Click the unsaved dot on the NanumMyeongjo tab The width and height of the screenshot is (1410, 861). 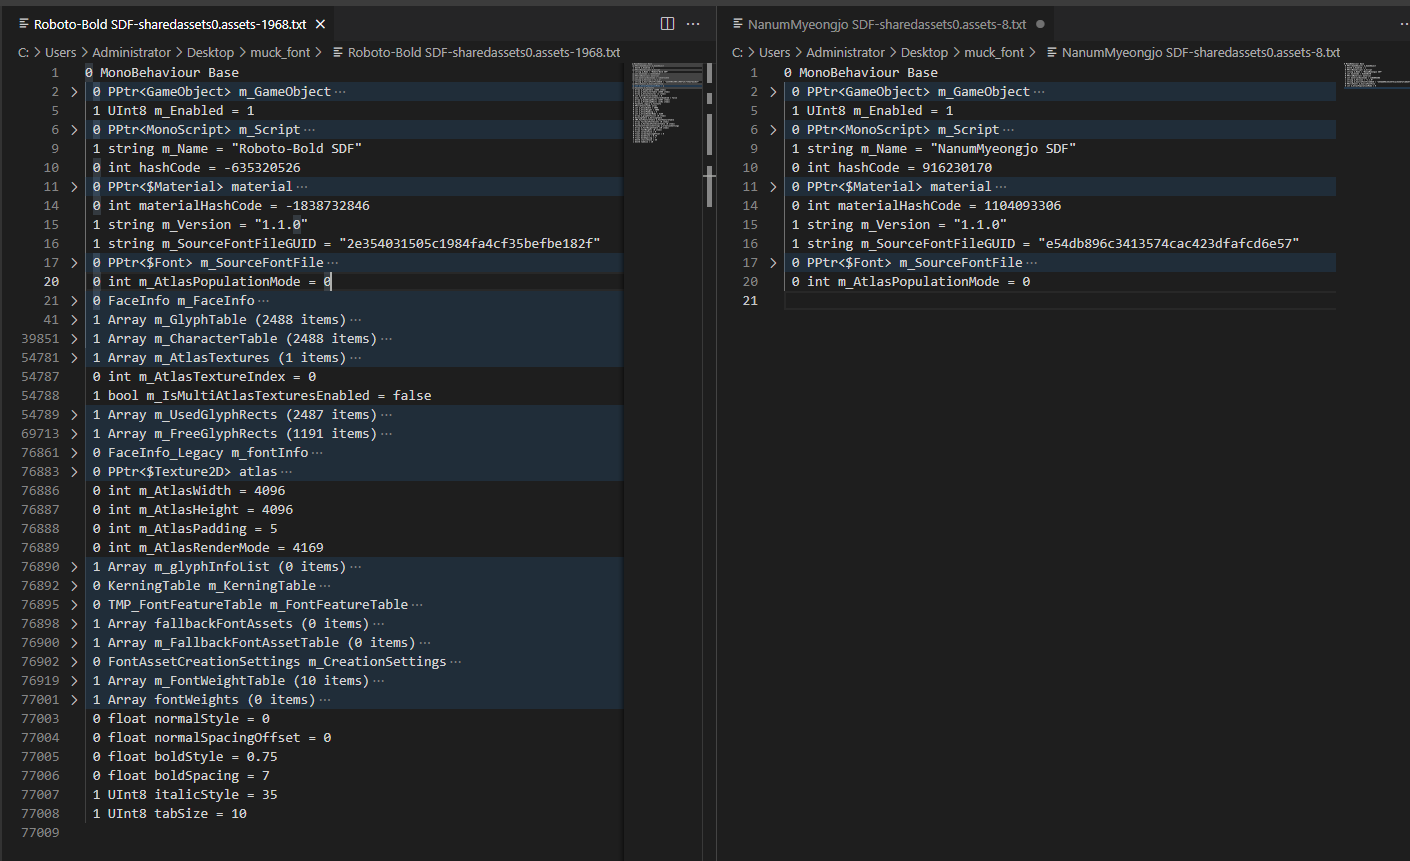click(1040, 24)
